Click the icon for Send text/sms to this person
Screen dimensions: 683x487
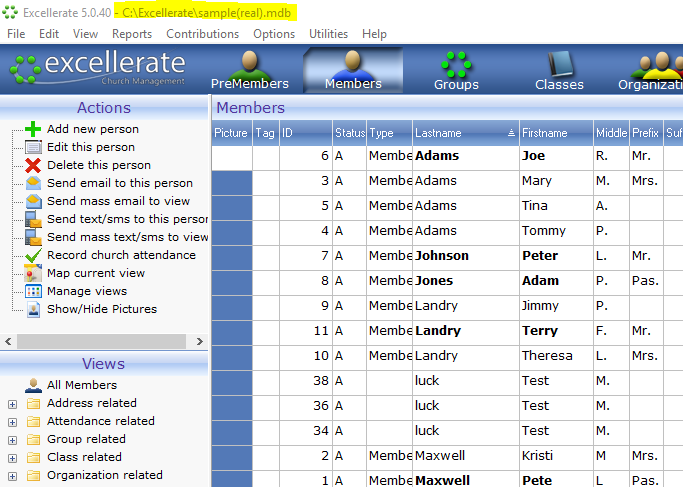pyautogui.click(x=33, y=219)
